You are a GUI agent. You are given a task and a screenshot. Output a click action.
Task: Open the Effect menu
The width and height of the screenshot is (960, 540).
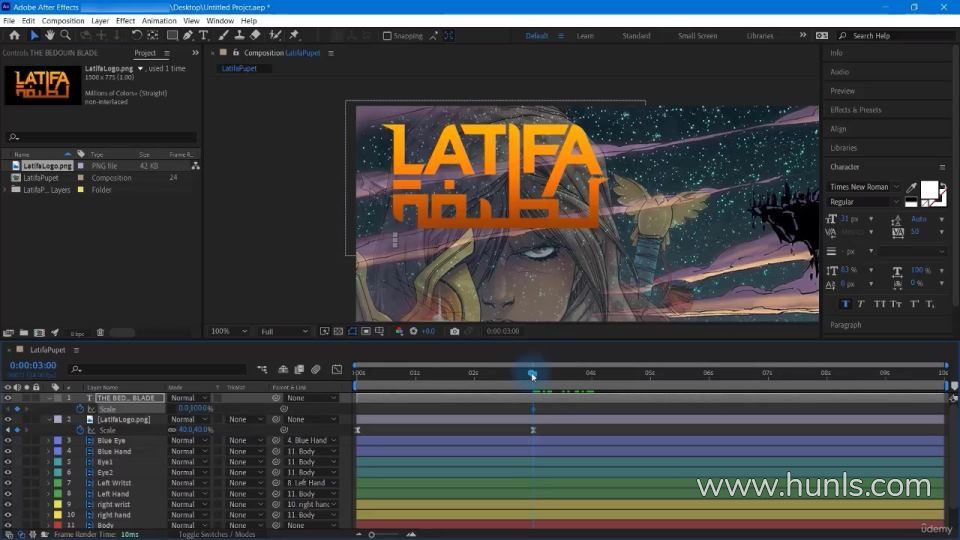coord(126,21)
